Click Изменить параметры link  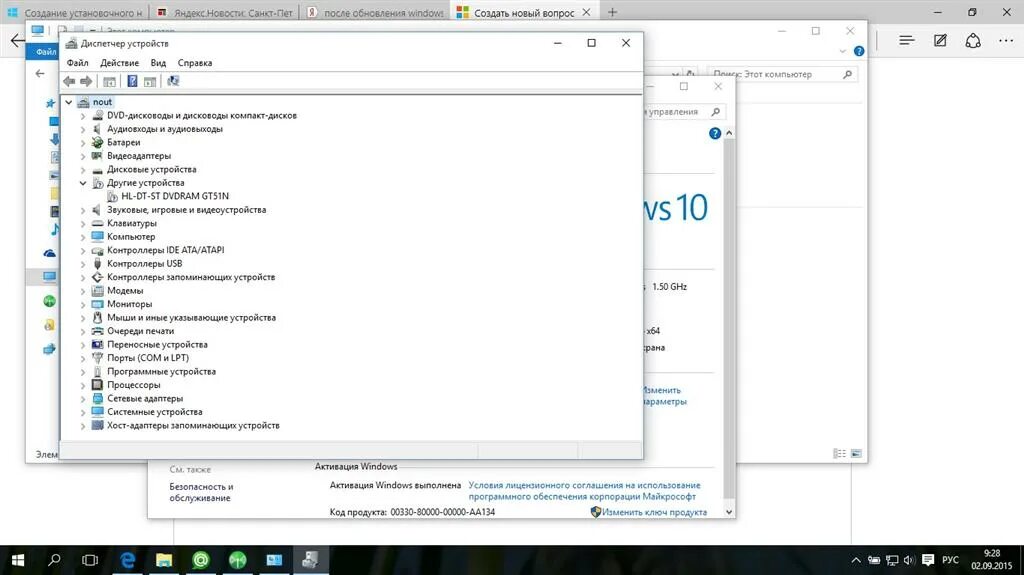click(x=665, y=396)
